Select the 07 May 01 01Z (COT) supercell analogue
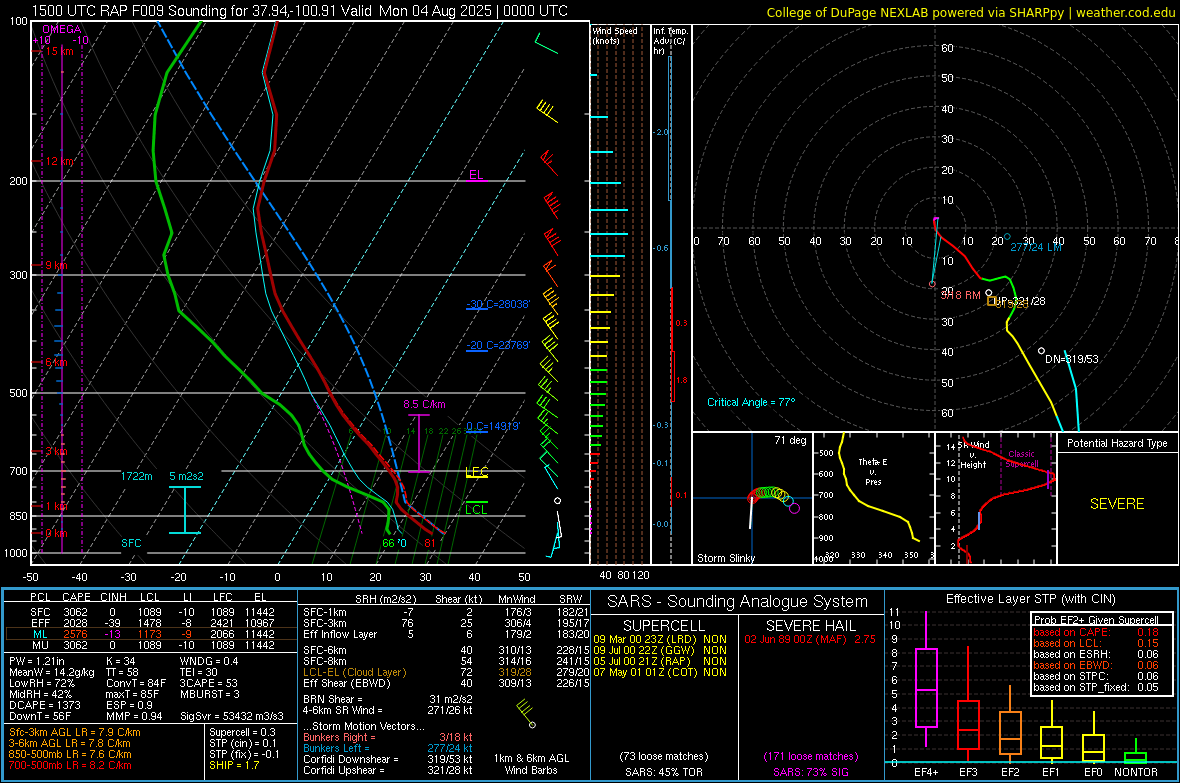 click(x=660, y=672)
